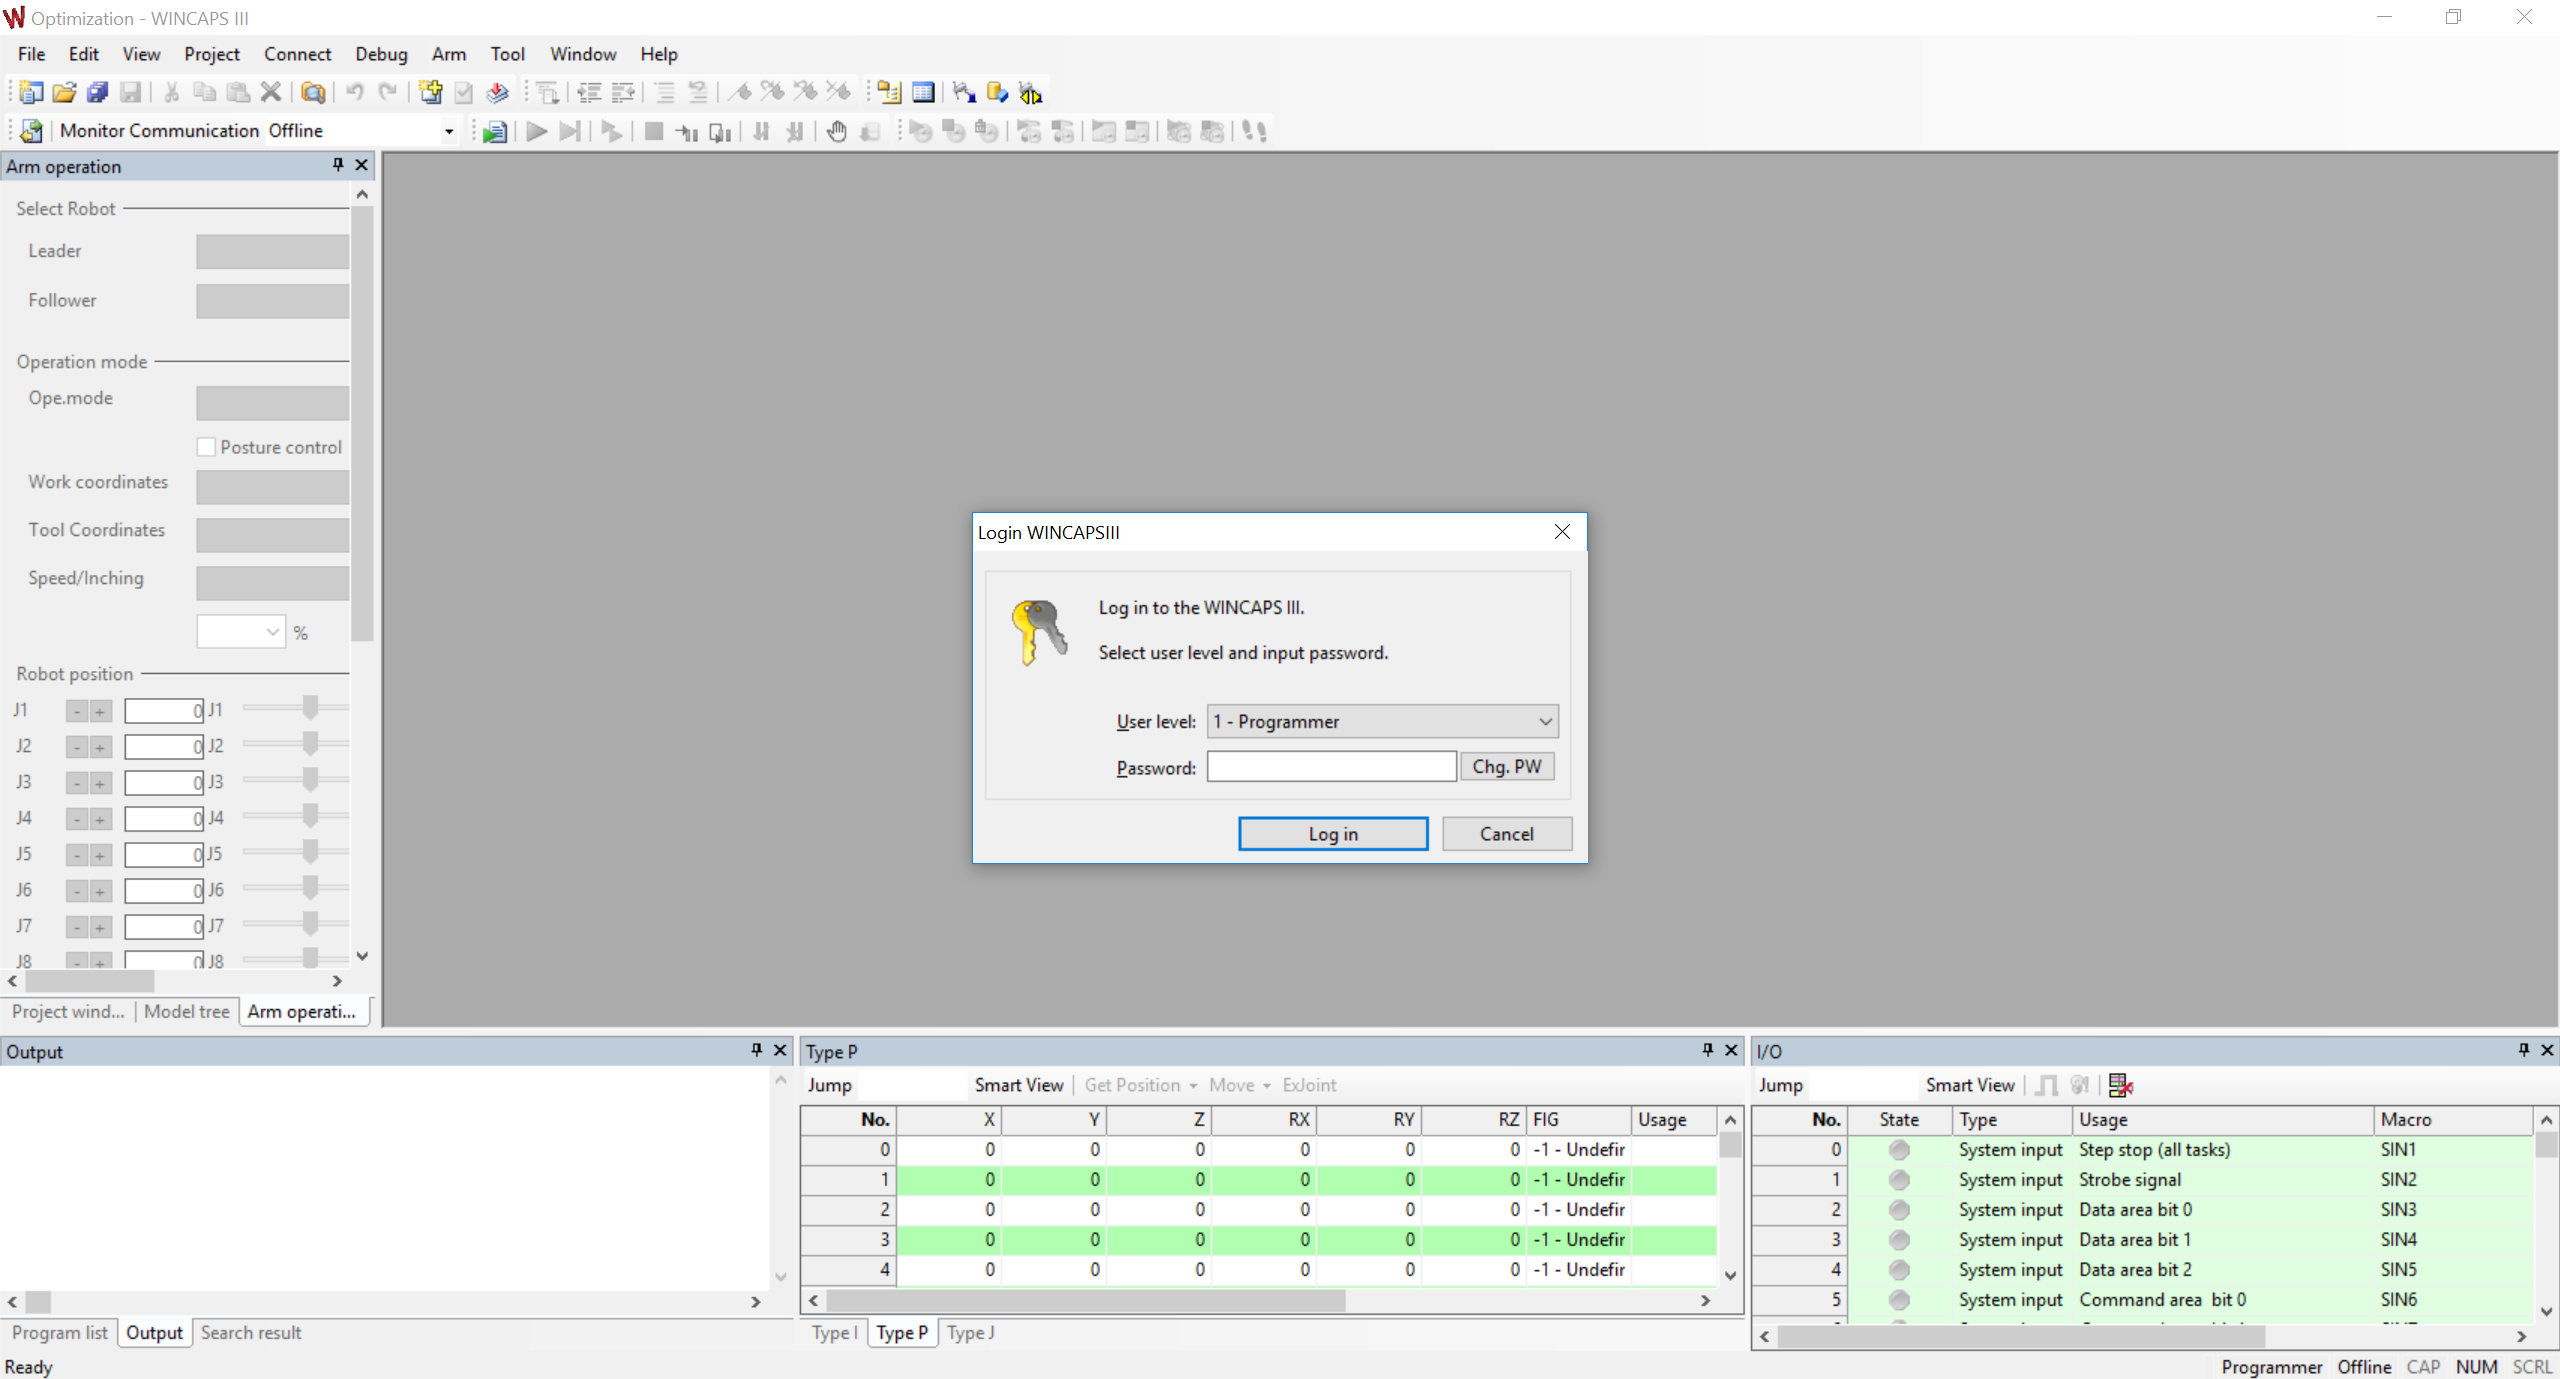Click the hand pan tool icon
The height and width of the screenshot is (1379, 2560).
[836, 131]
